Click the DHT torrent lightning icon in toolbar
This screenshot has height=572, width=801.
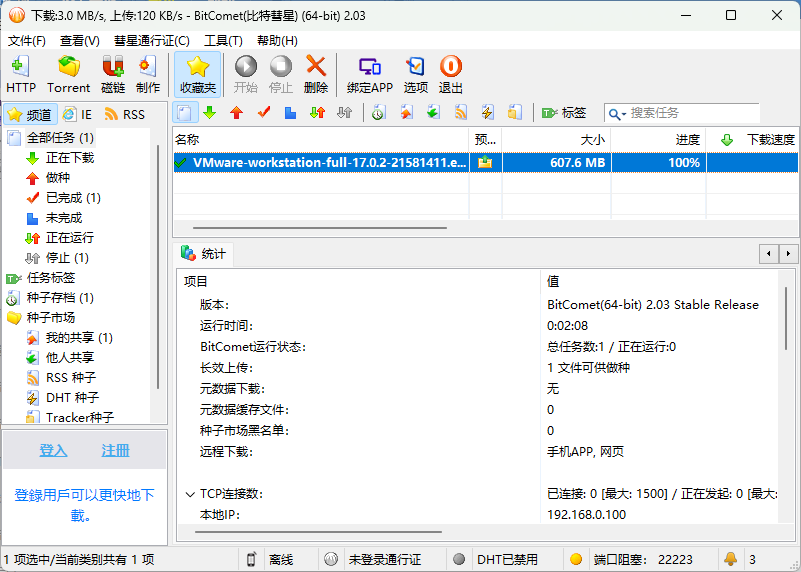click(487, 113)
